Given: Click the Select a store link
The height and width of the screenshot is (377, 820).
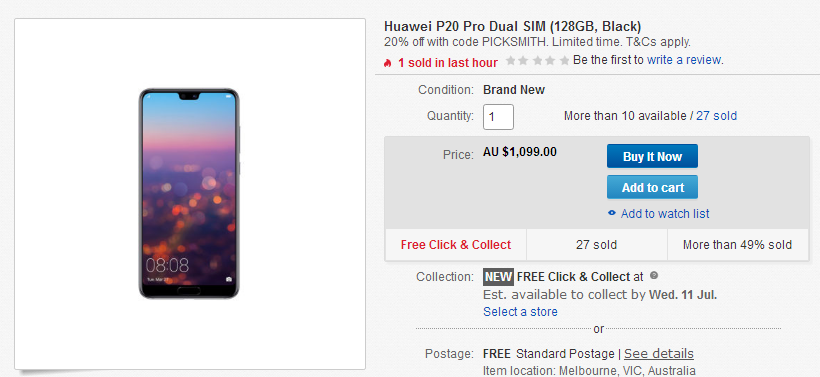Looking at the screenshot, I should click(520, 312).
